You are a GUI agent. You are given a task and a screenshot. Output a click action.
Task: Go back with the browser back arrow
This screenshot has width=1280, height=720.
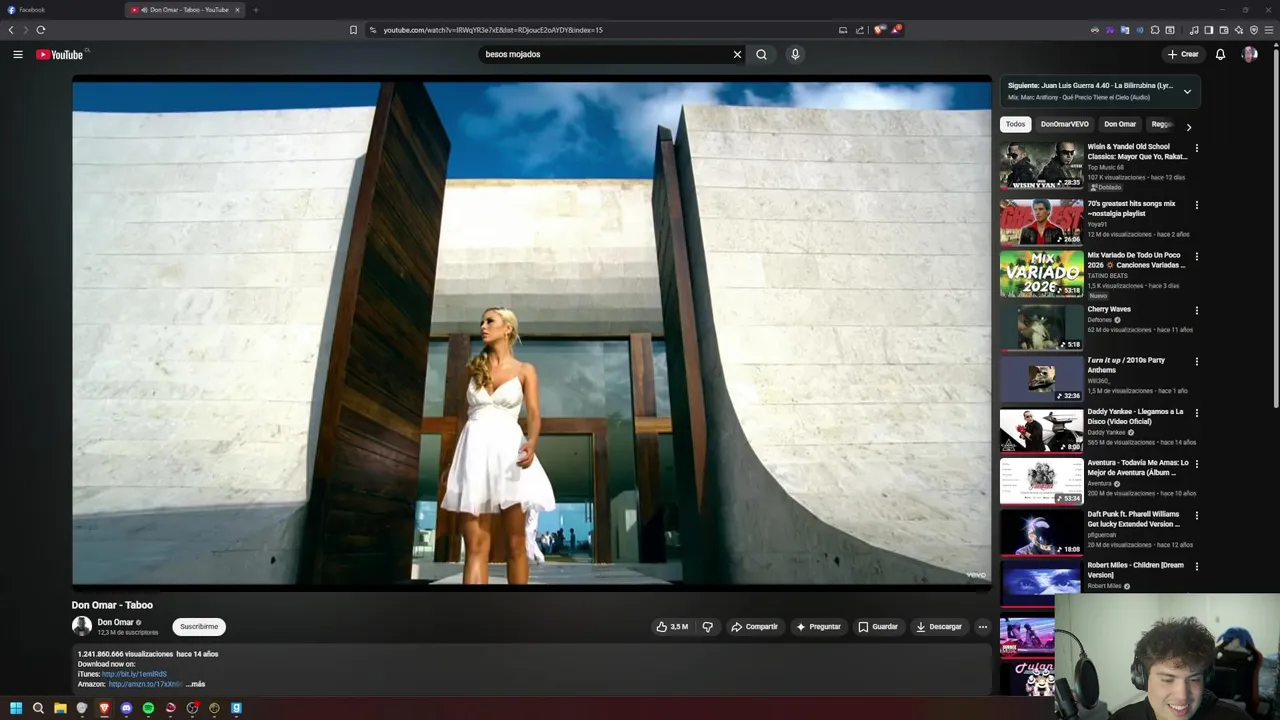click(x=11, y=30)
